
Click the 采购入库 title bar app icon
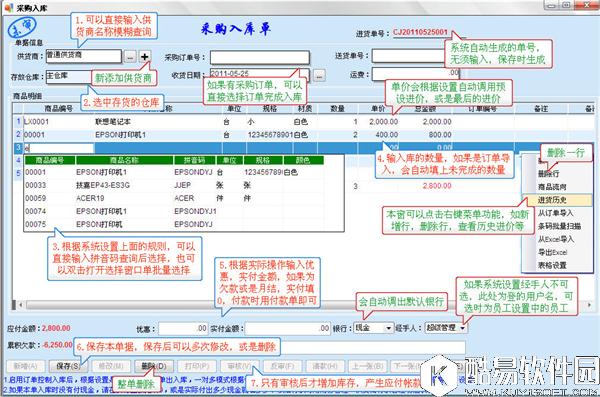tap(8, 7)
